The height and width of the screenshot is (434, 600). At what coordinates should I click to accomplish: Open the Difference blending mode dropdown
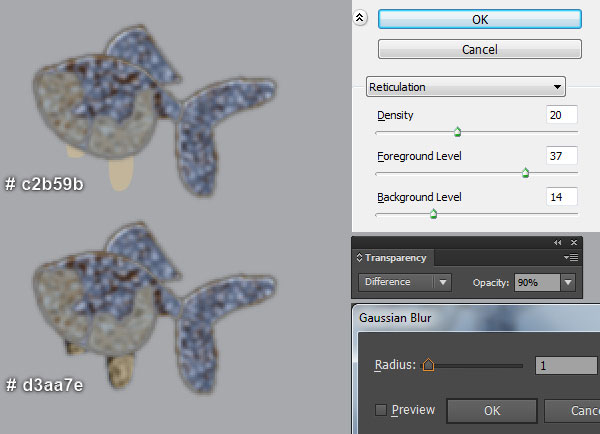[405, 282]
